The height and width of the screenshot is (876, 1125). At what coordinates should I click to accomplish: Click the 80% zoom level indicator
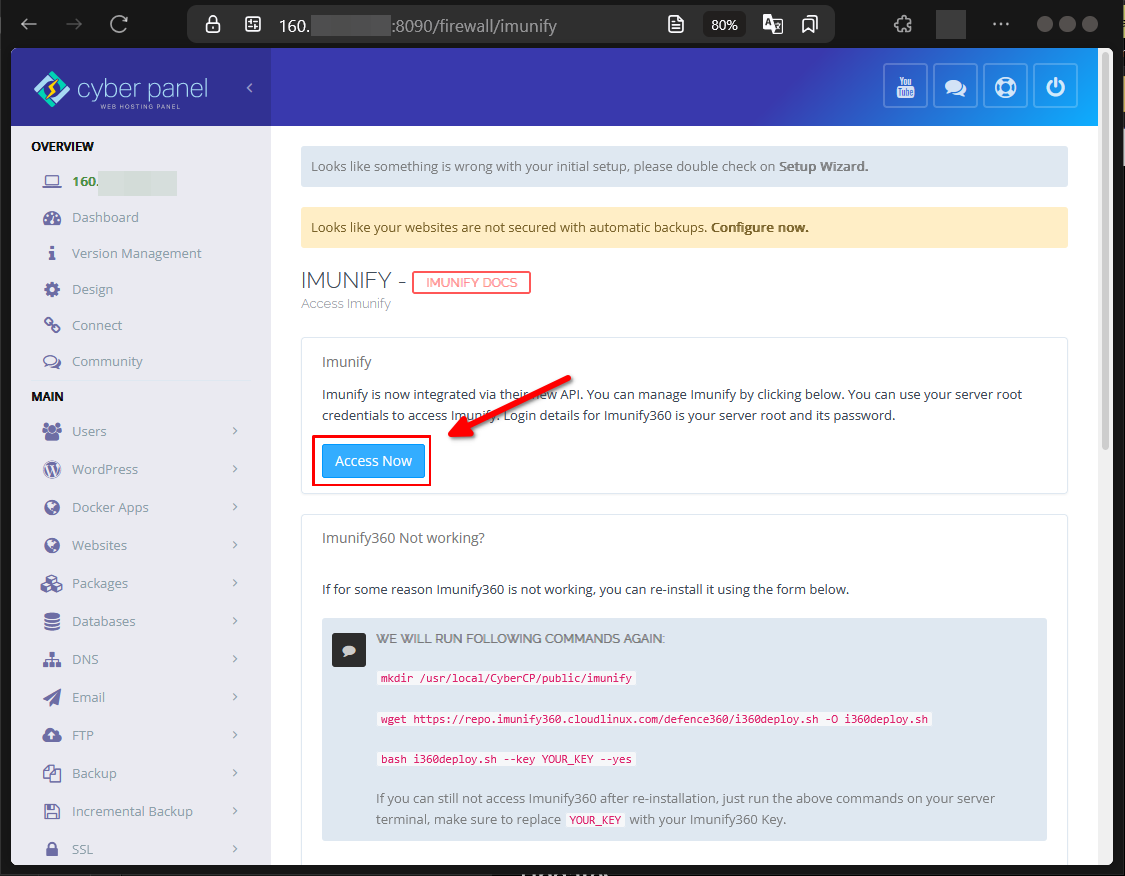tap(723, 25)
